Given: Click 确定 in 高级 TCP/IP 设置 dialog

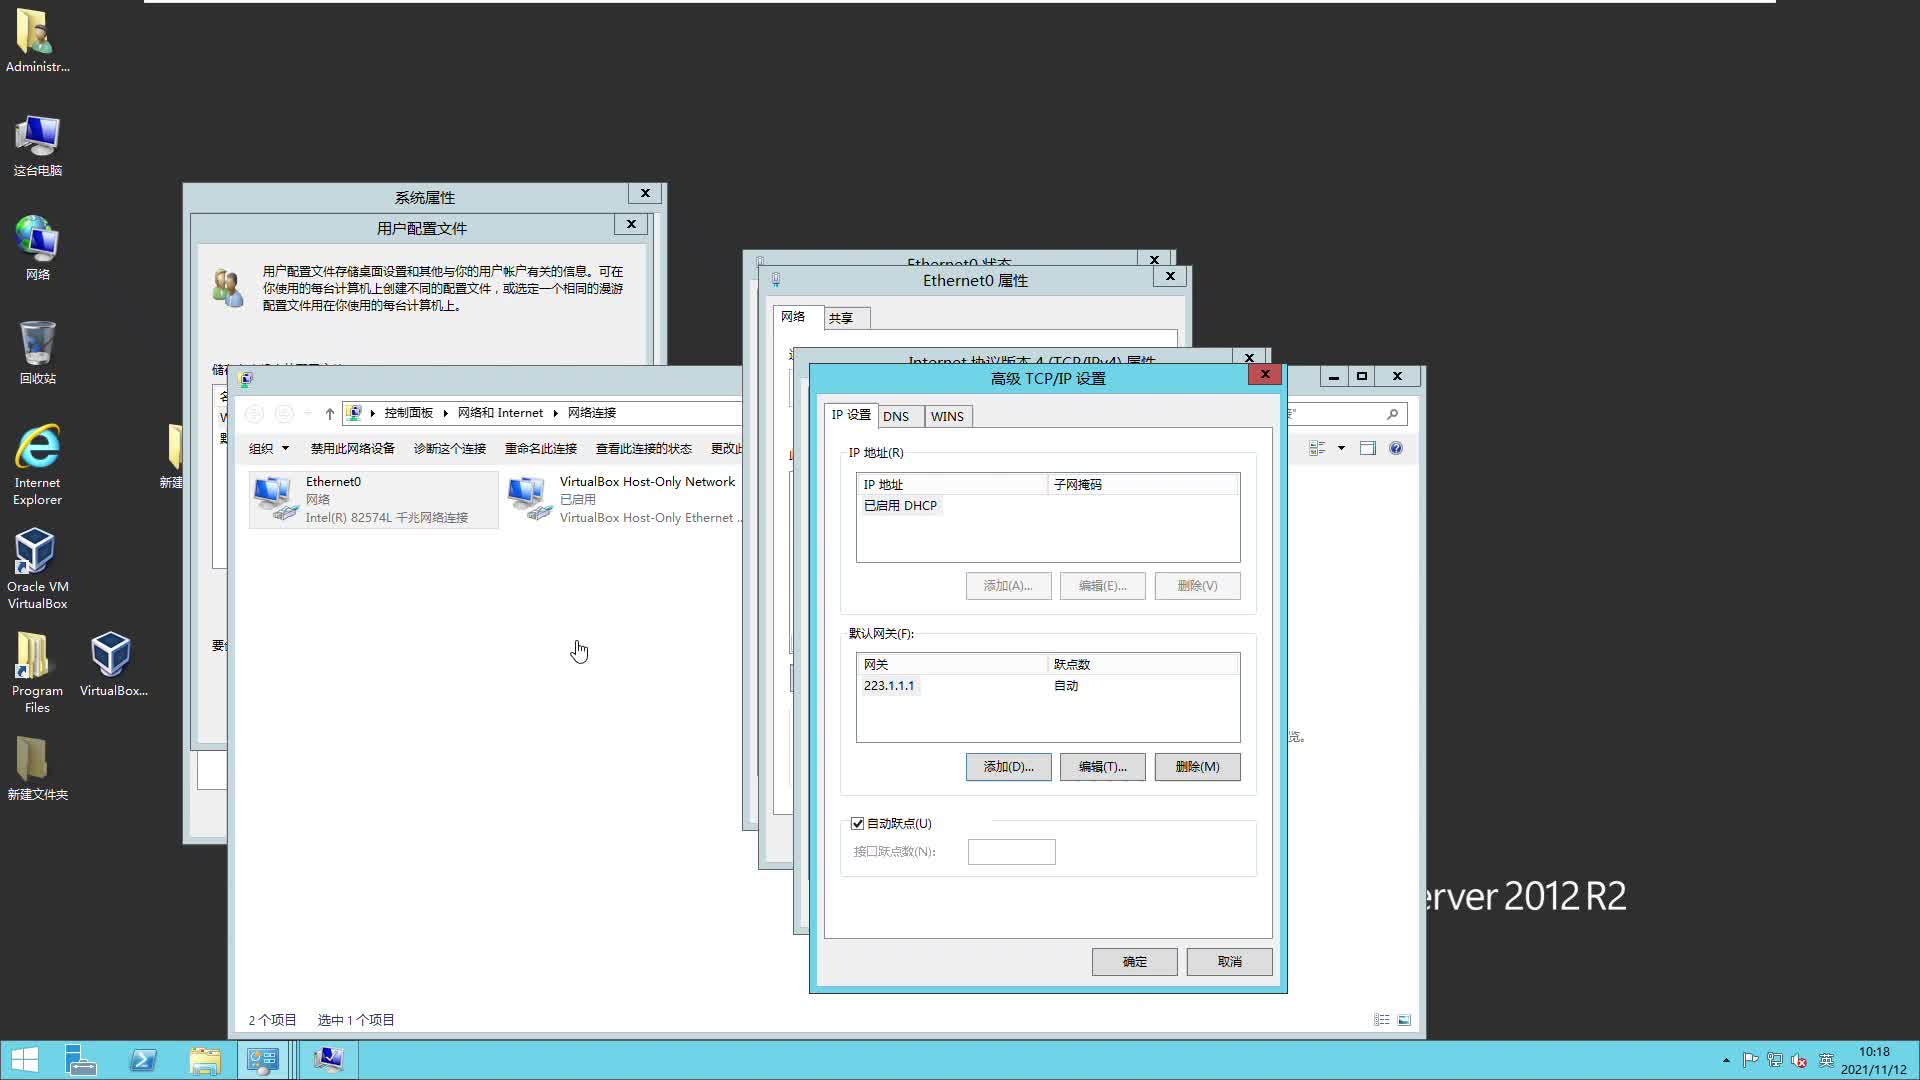Looking at the screenshot, I should tap(1134, 961).
